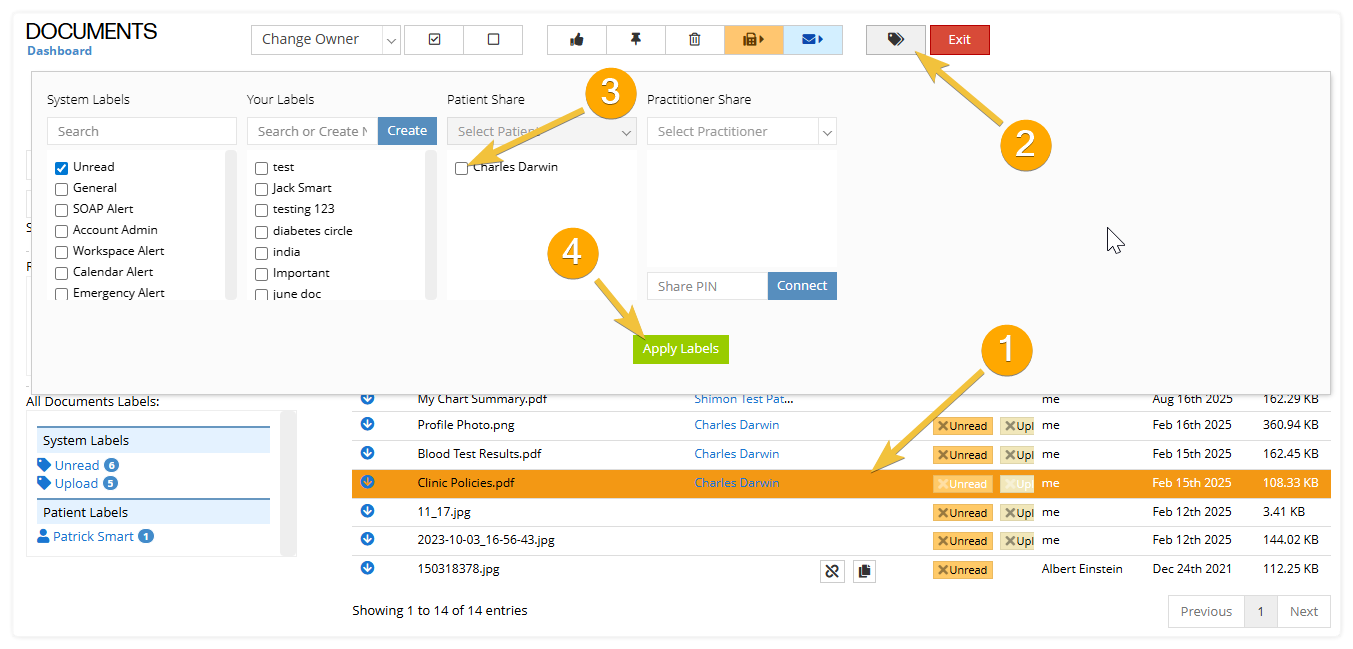Open Shimon Test Pat... link in My Chart Summary row

pos(743,398)
